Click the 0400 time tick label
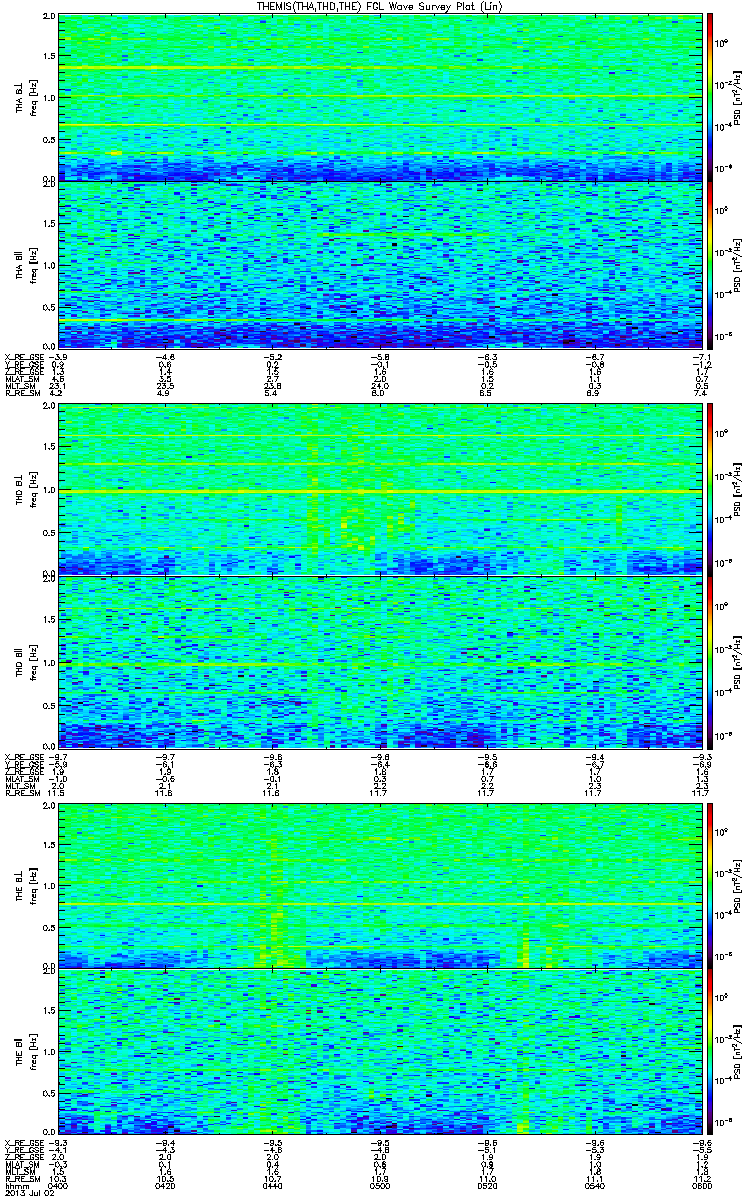The image size is (750, 1200). (58, 1186)
